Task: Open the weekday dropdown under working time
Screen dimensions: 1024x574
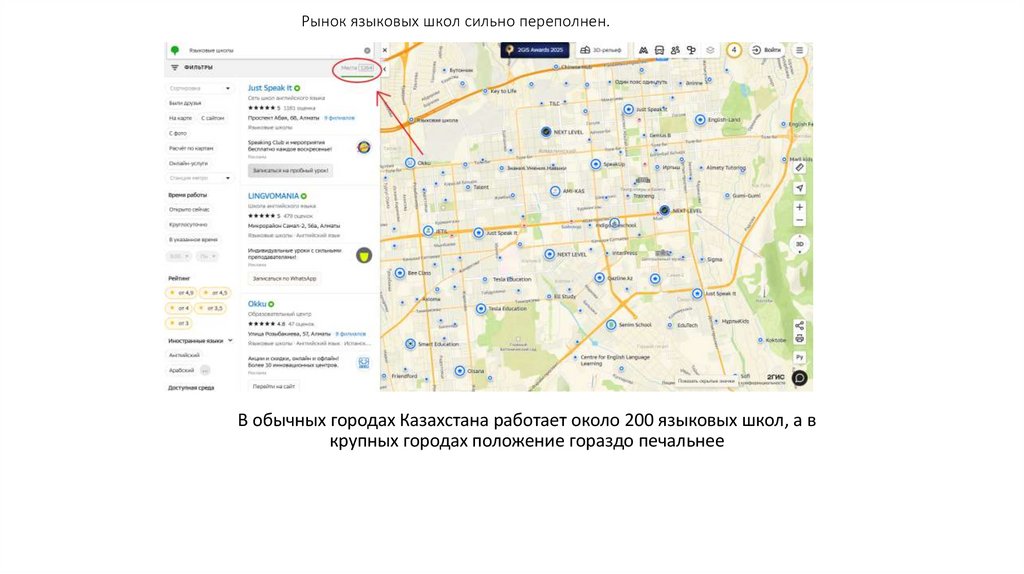Action: 206,257
